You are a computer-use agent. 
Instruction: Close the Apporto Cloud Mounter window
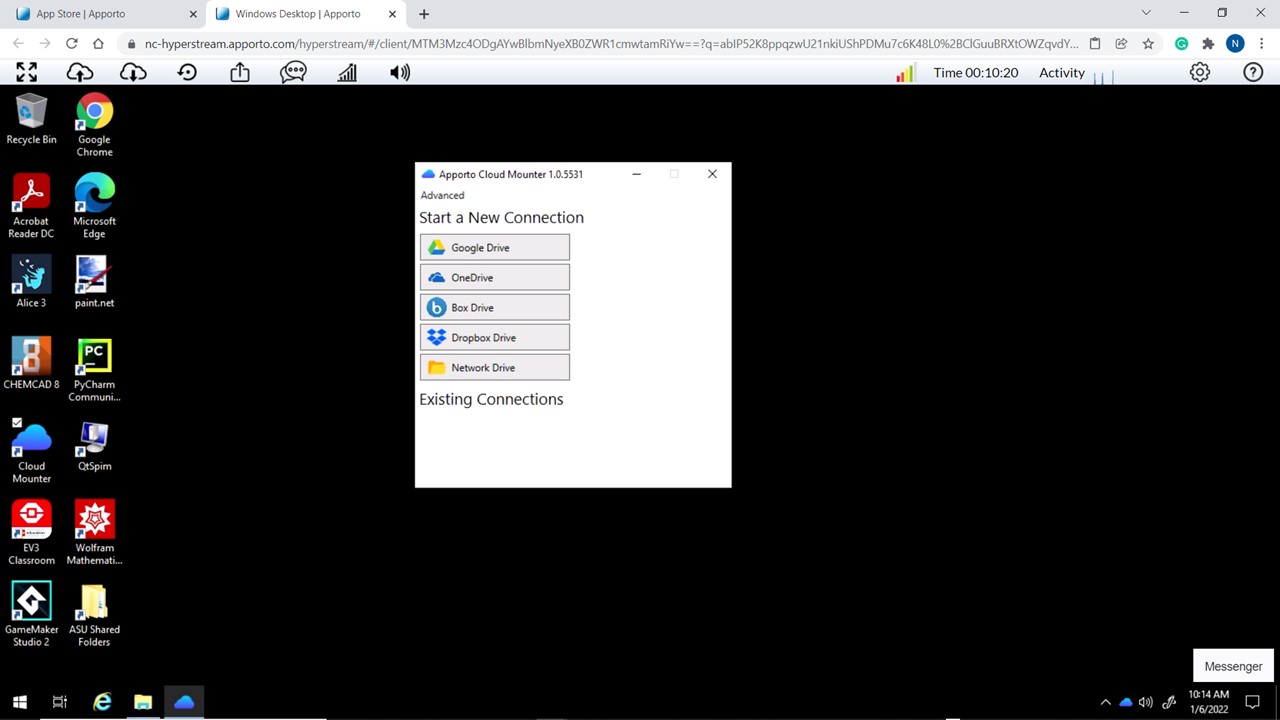(x=712, y=174)
